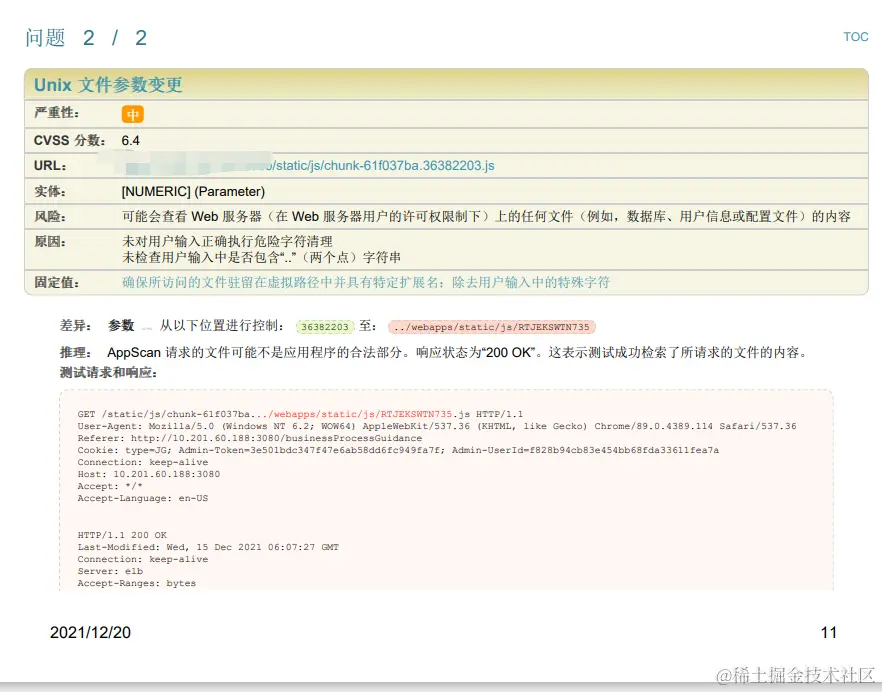Open the chunk-61f037ba.36382203.js URL link
882x692 pixels.
point(385,165)
